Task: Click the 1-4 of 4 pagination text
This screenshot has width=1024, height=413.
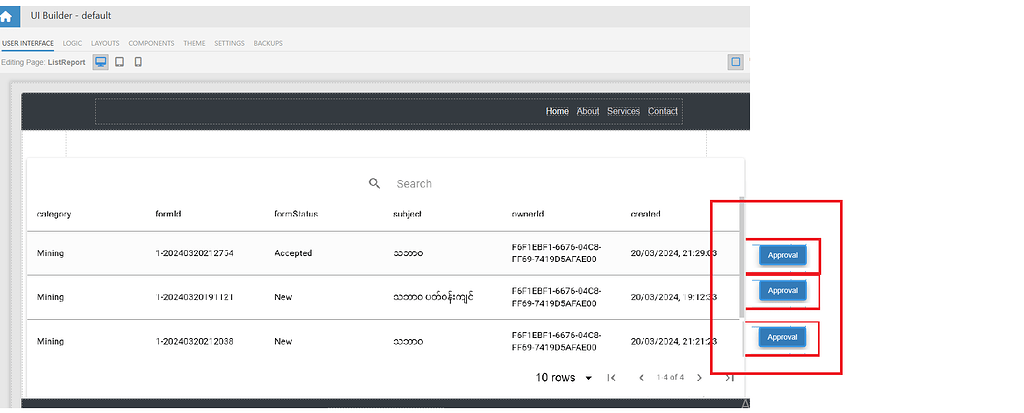Action: pyautogui.click(x=671, y=378)
